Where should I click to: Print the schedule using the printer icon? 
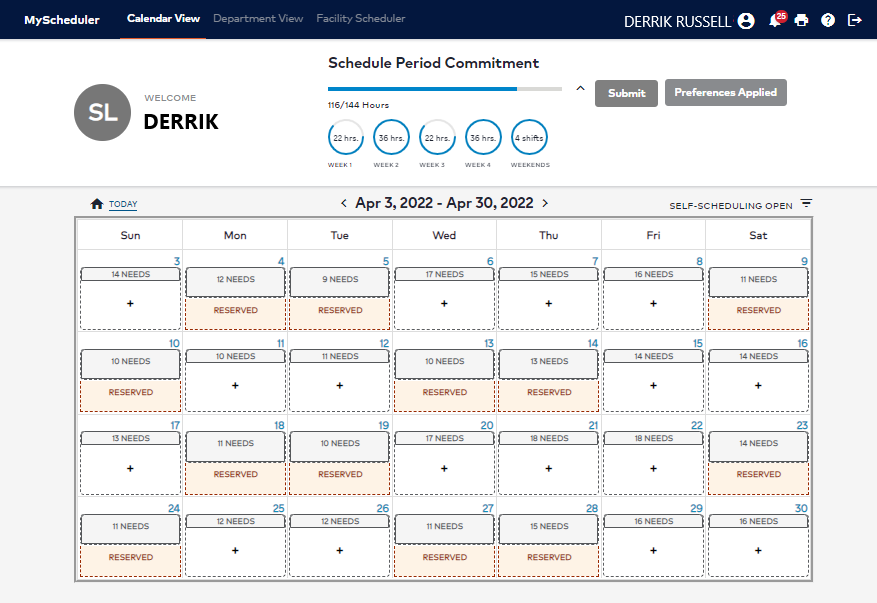click(802, 20)
